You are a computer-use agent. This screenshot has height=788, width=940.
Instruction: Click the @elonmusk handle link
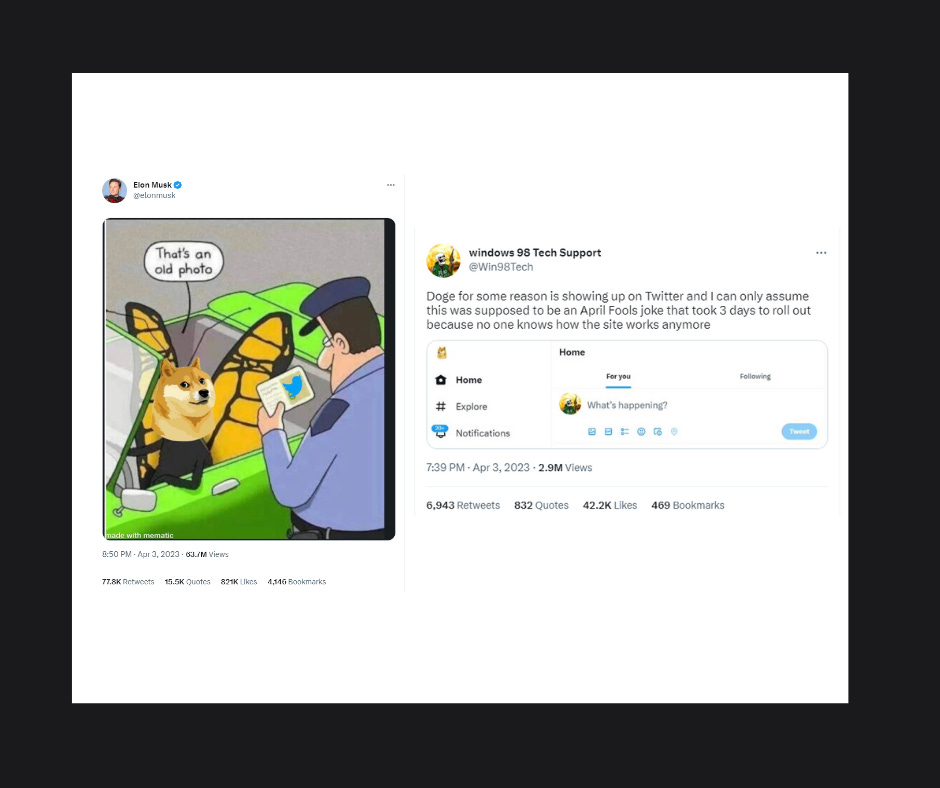154,196
